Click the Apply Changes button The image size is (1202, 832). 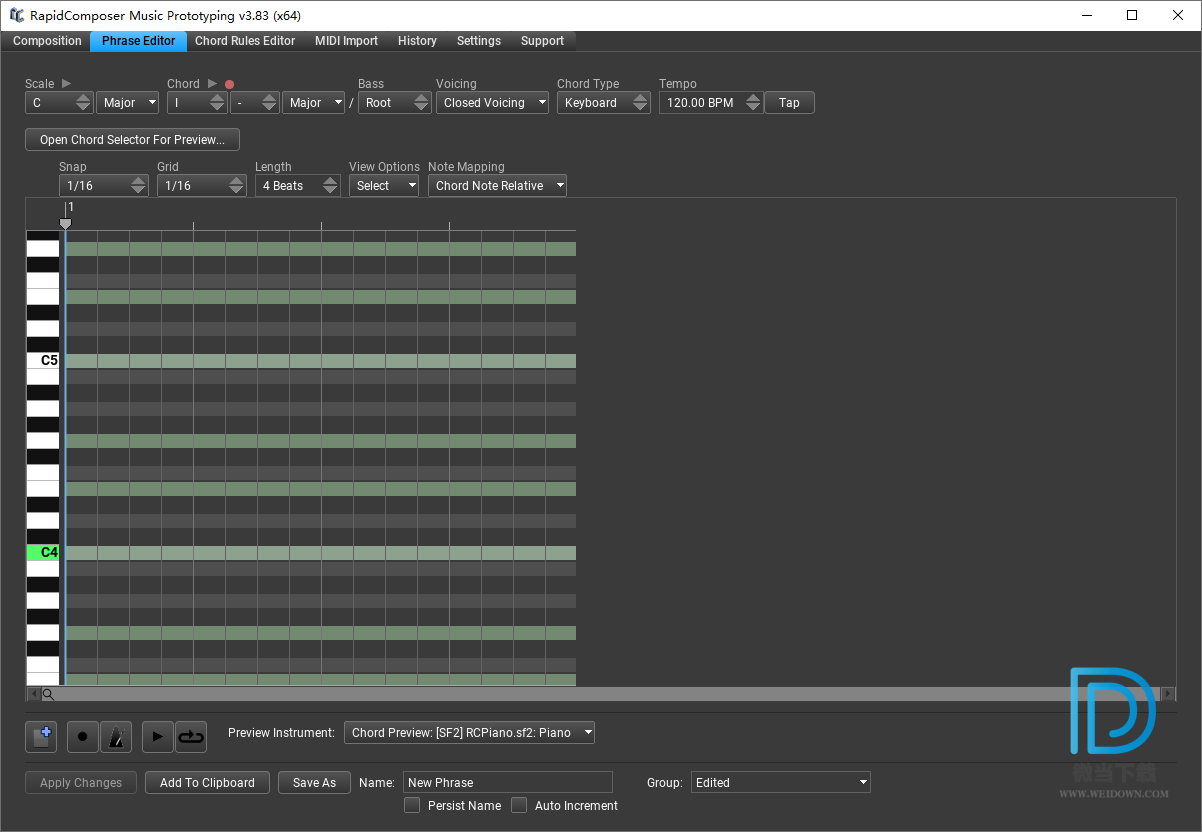point(81,783)
